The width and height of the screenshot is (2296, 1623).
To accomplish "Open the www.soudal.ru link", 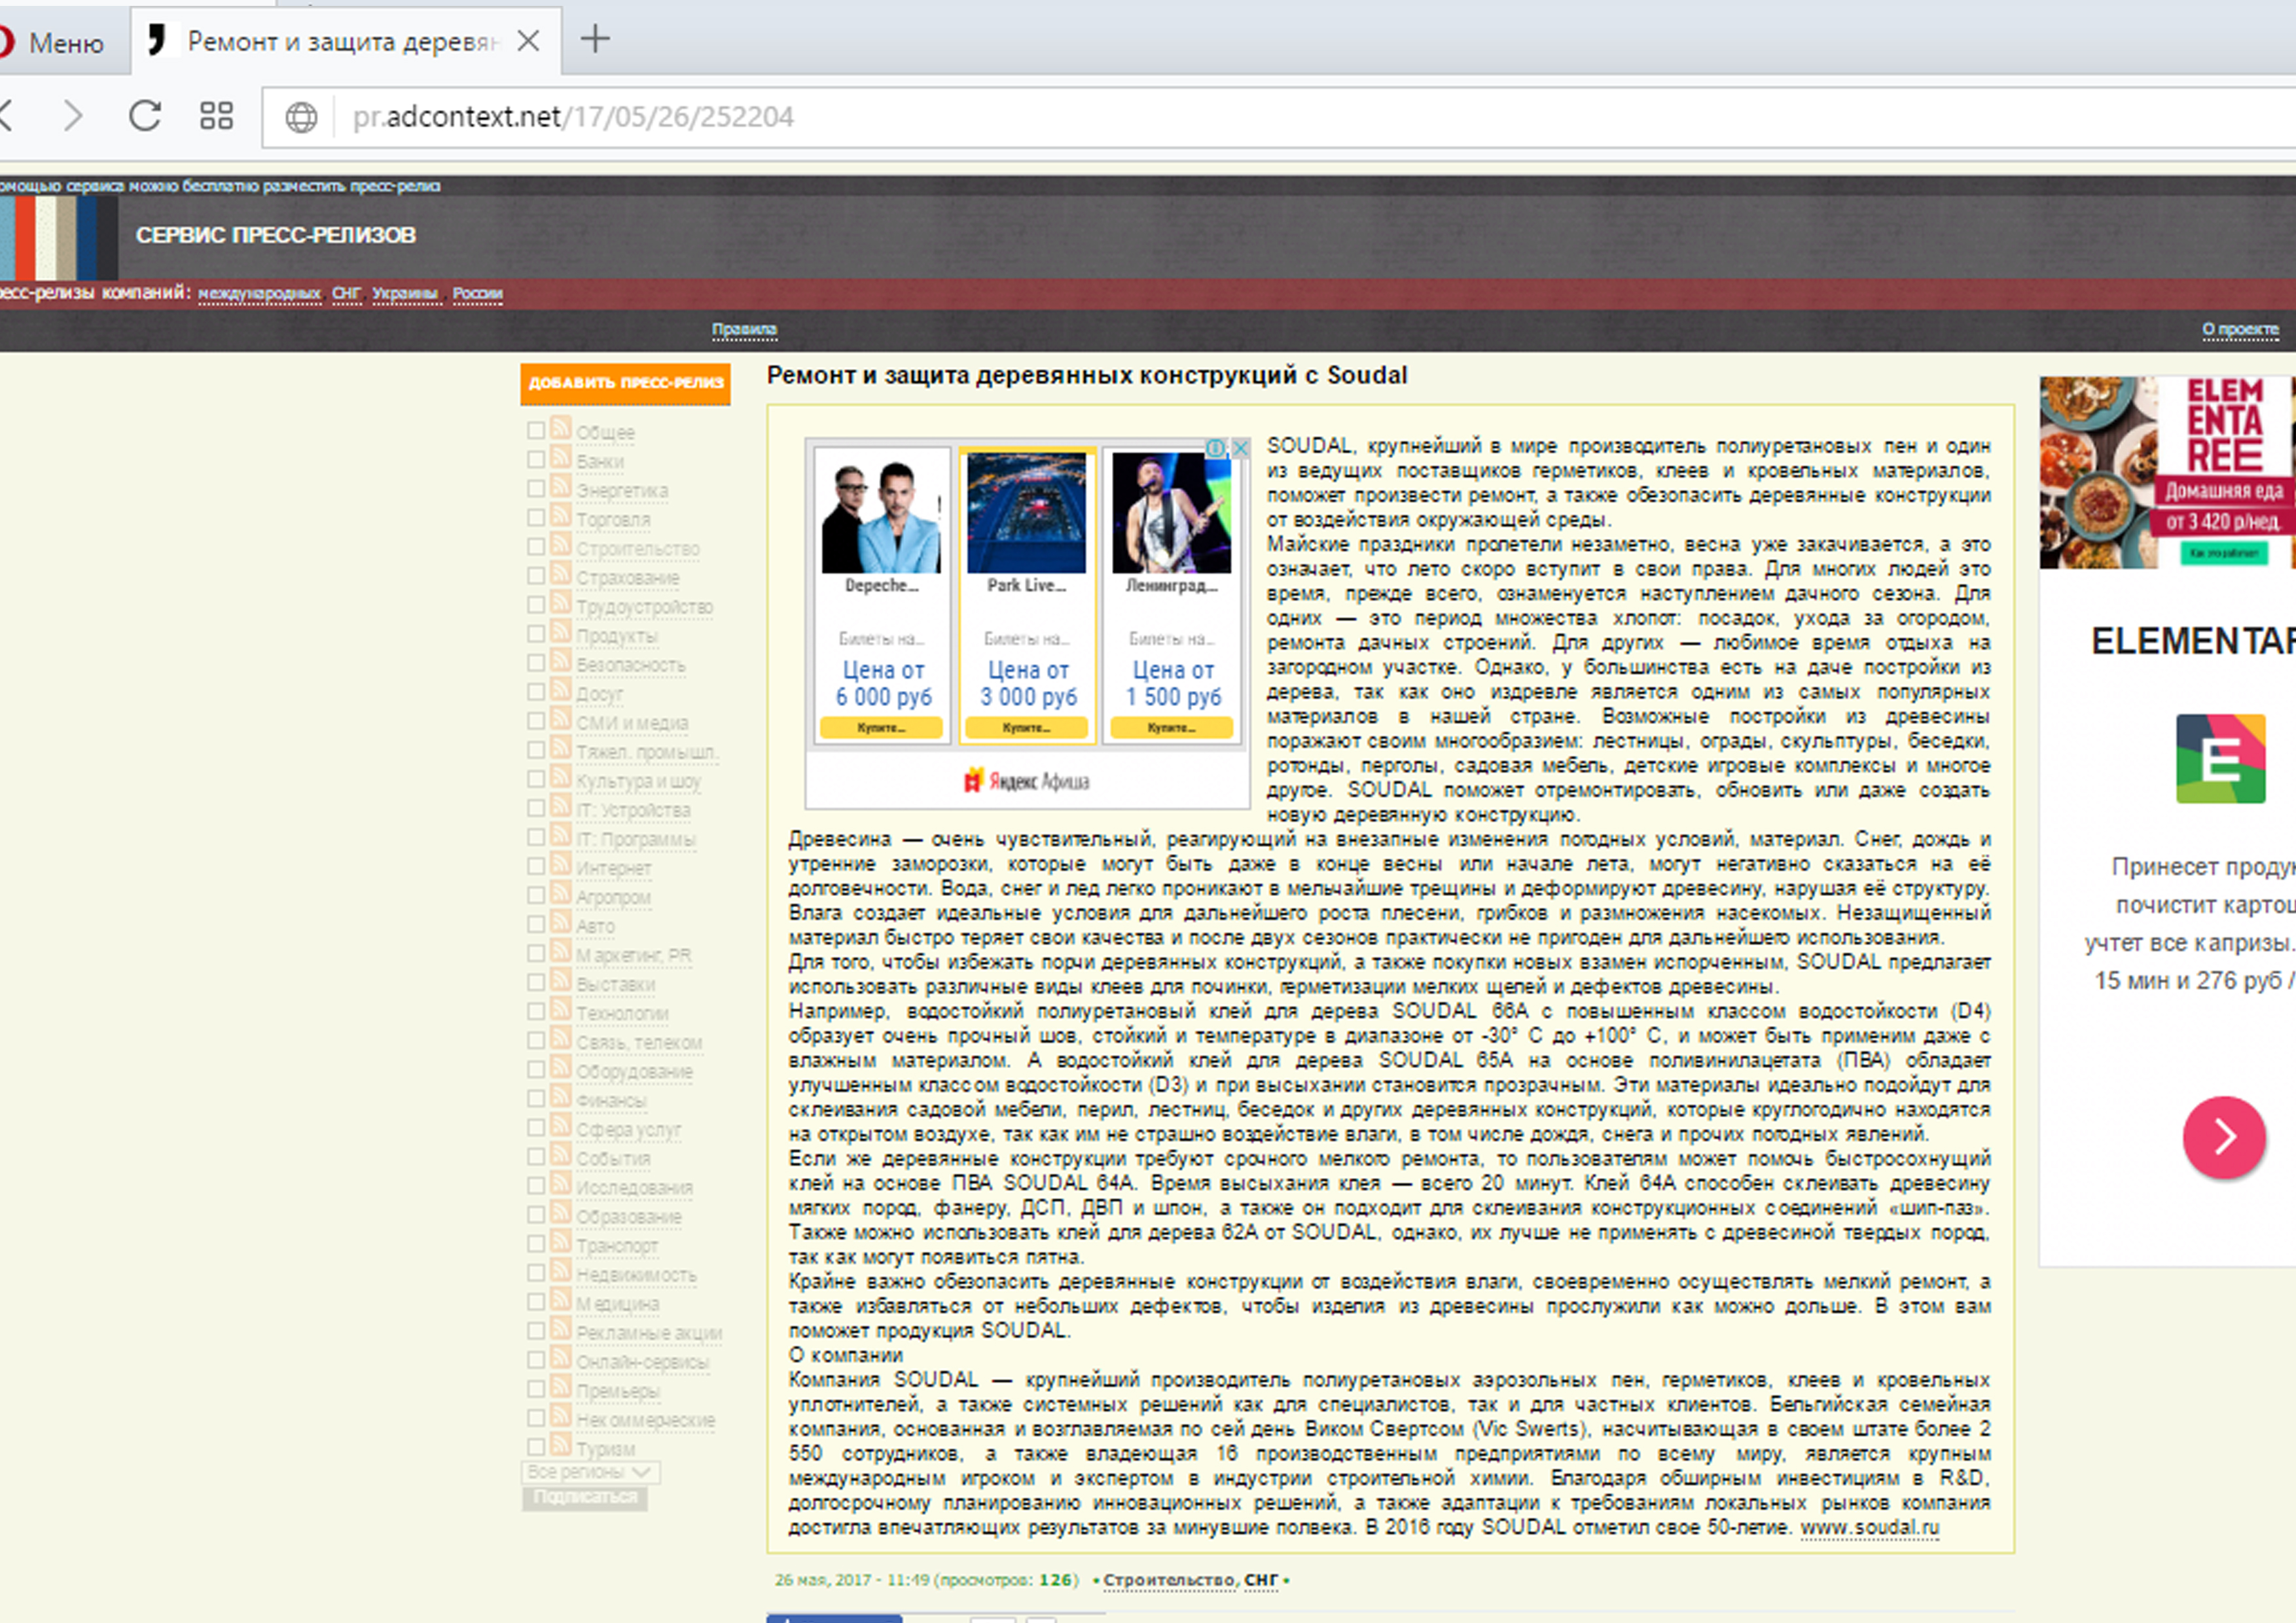I will coord(1869,1528).
